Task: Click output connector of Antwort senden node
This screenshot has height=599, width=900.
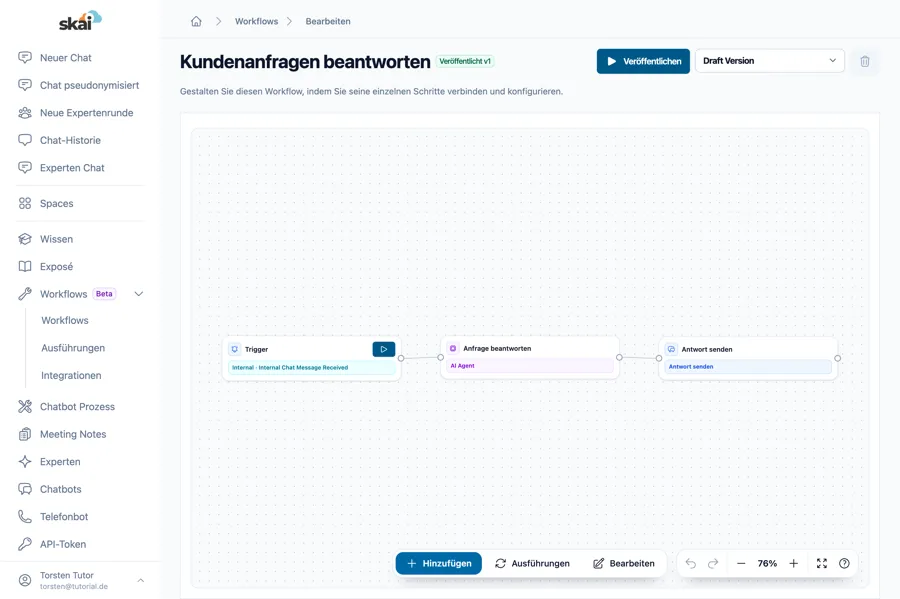Action: 837,358
